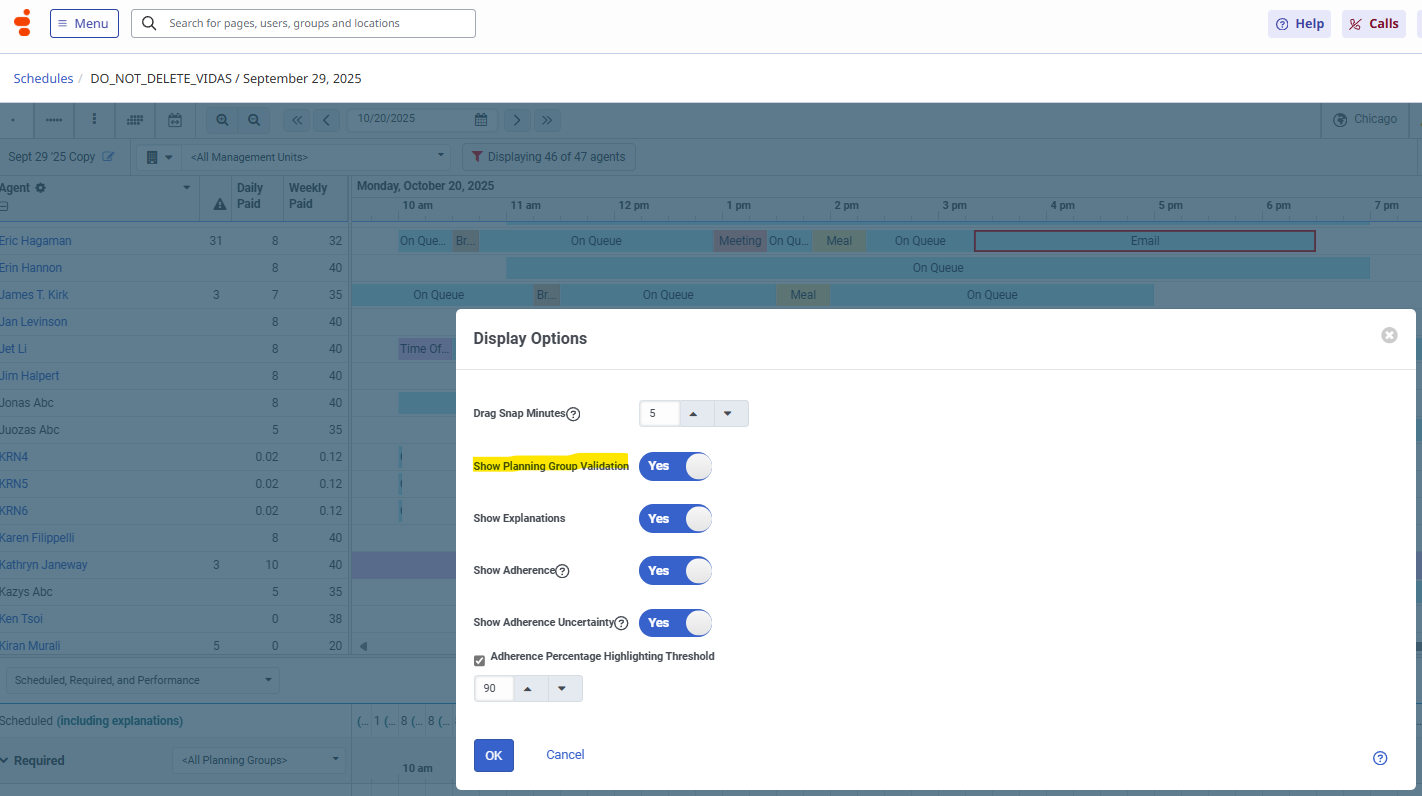Click help icon beside Drag Snap Minutes
This screenshot has width=1422, height=796.
tap(573, 414)
